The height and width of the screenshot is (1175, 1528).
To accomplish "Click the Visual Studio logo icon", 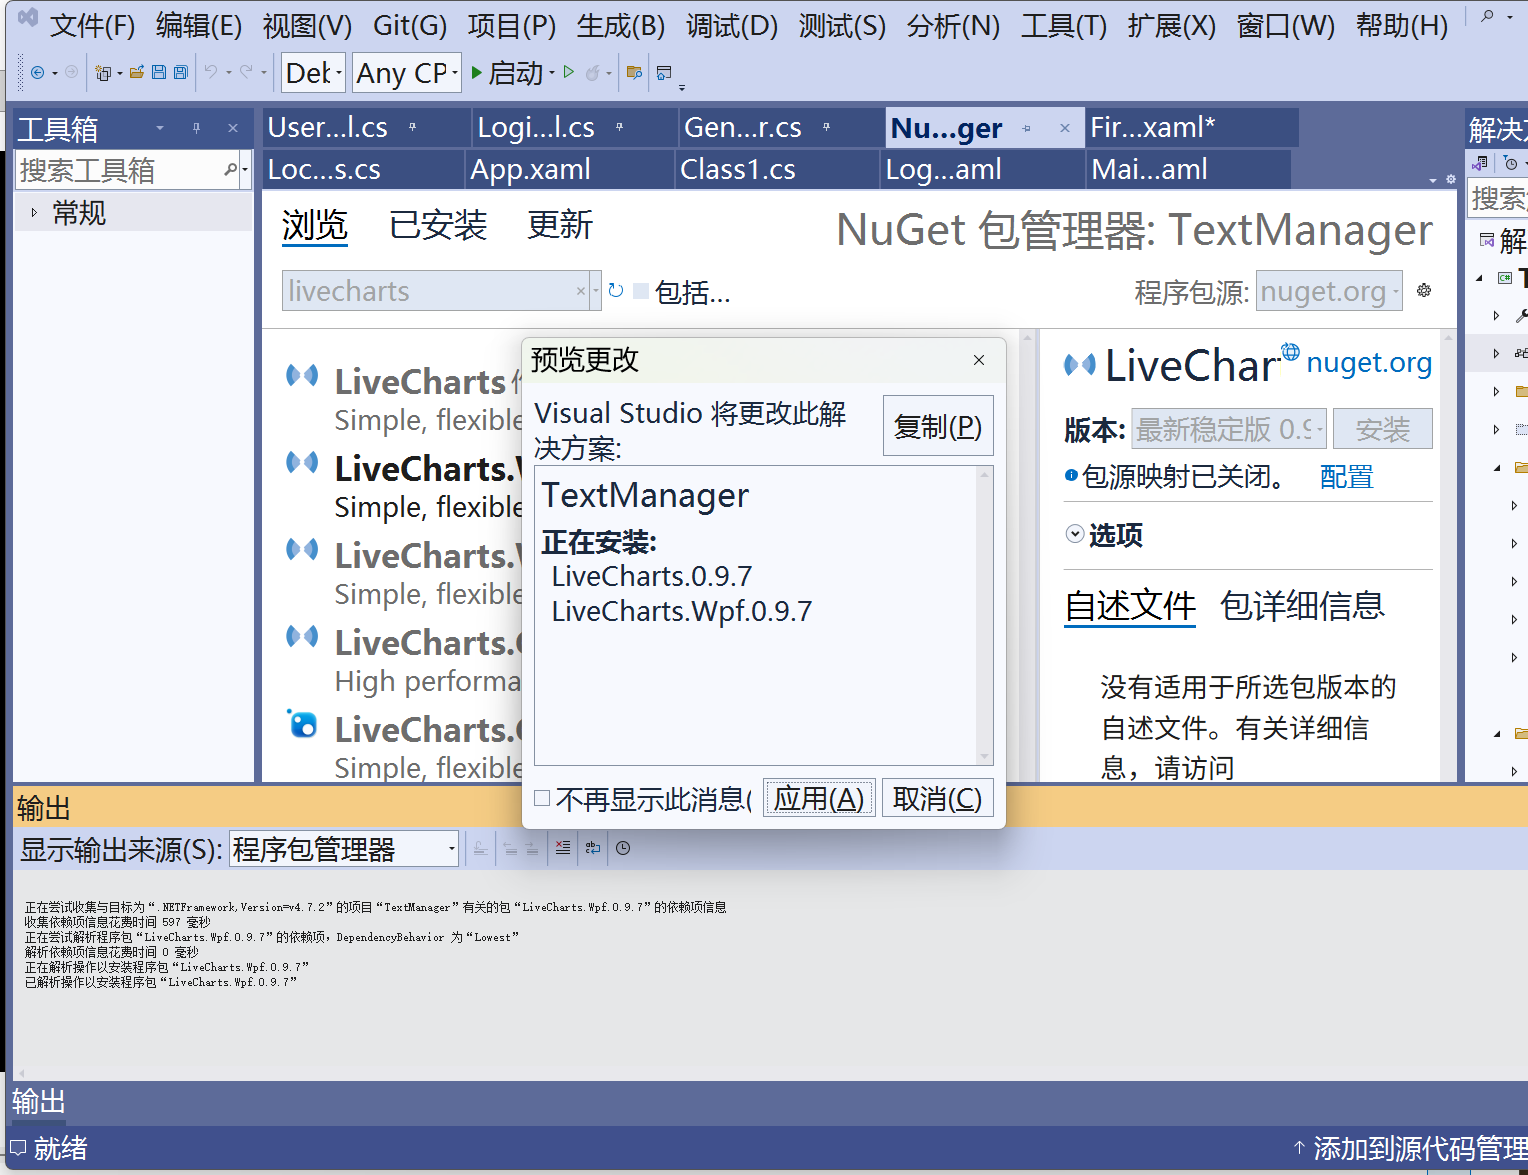I will click(x=28, y=17).
